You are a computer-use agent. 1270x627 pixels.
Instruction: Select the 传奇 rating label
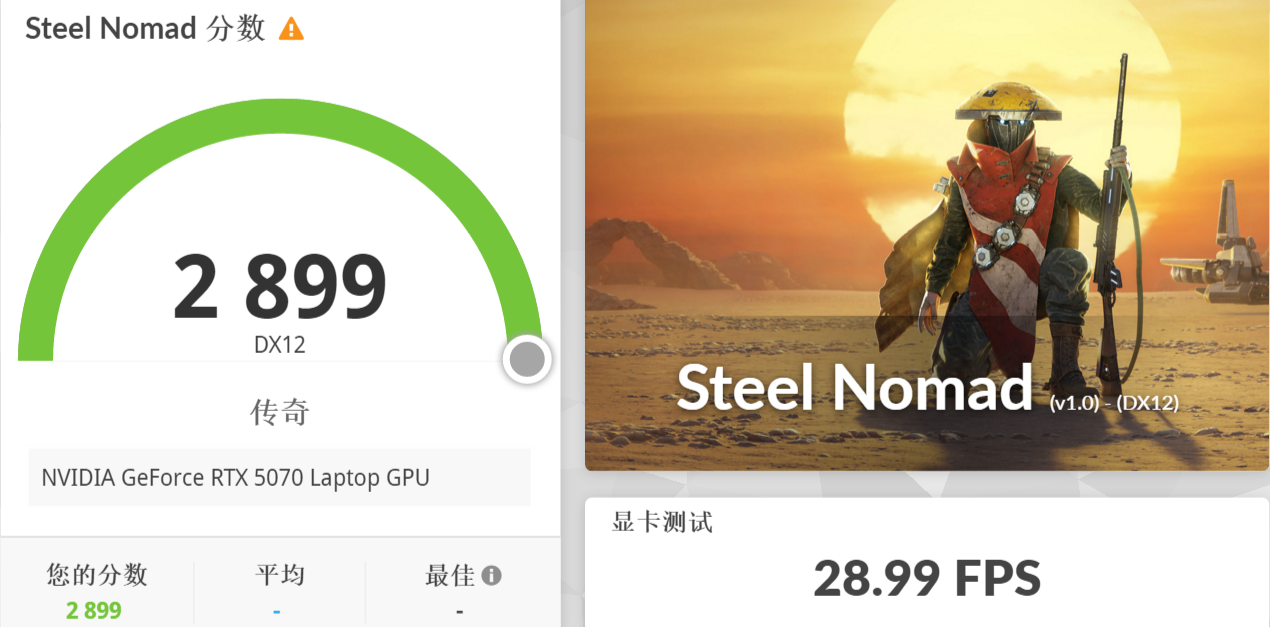tap(279, 411)
